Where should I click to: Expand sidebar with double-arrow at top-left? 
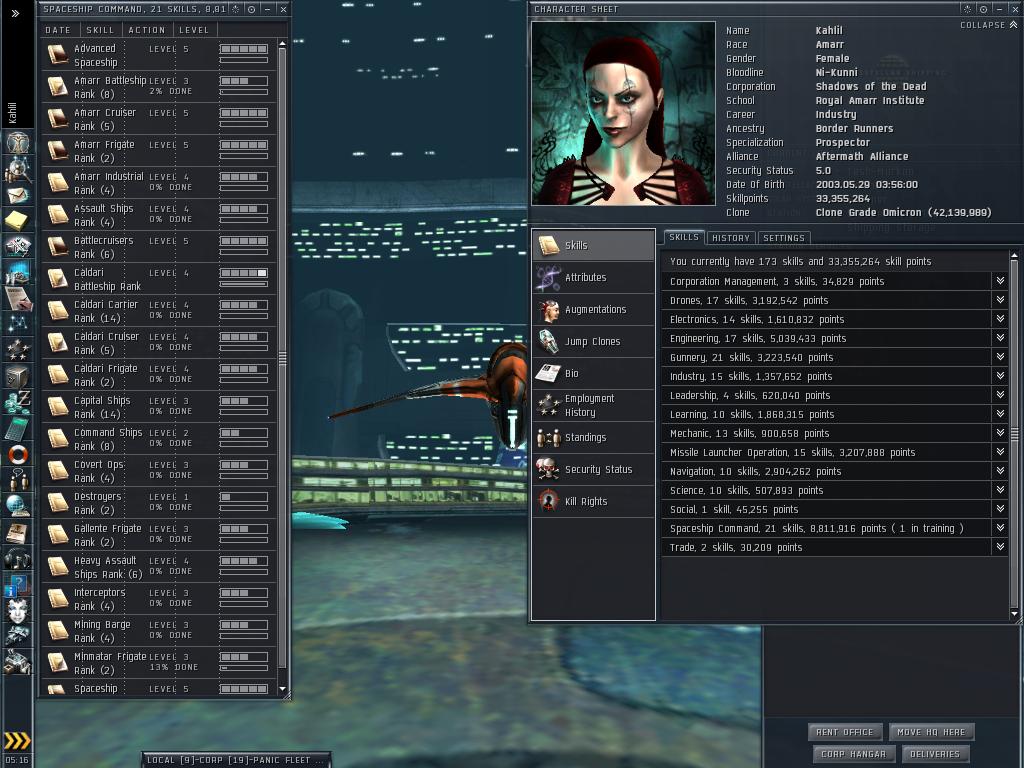(15, 13)
